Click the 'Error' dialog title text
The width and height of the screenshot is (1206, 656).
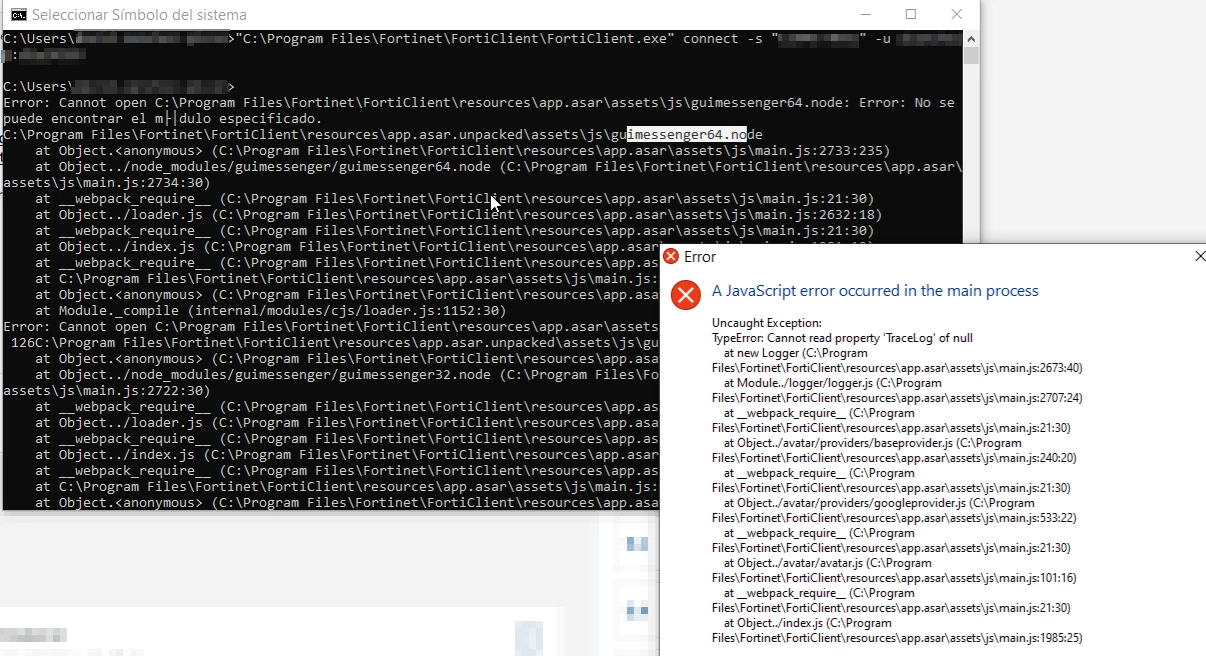click(x=700, y=257)
